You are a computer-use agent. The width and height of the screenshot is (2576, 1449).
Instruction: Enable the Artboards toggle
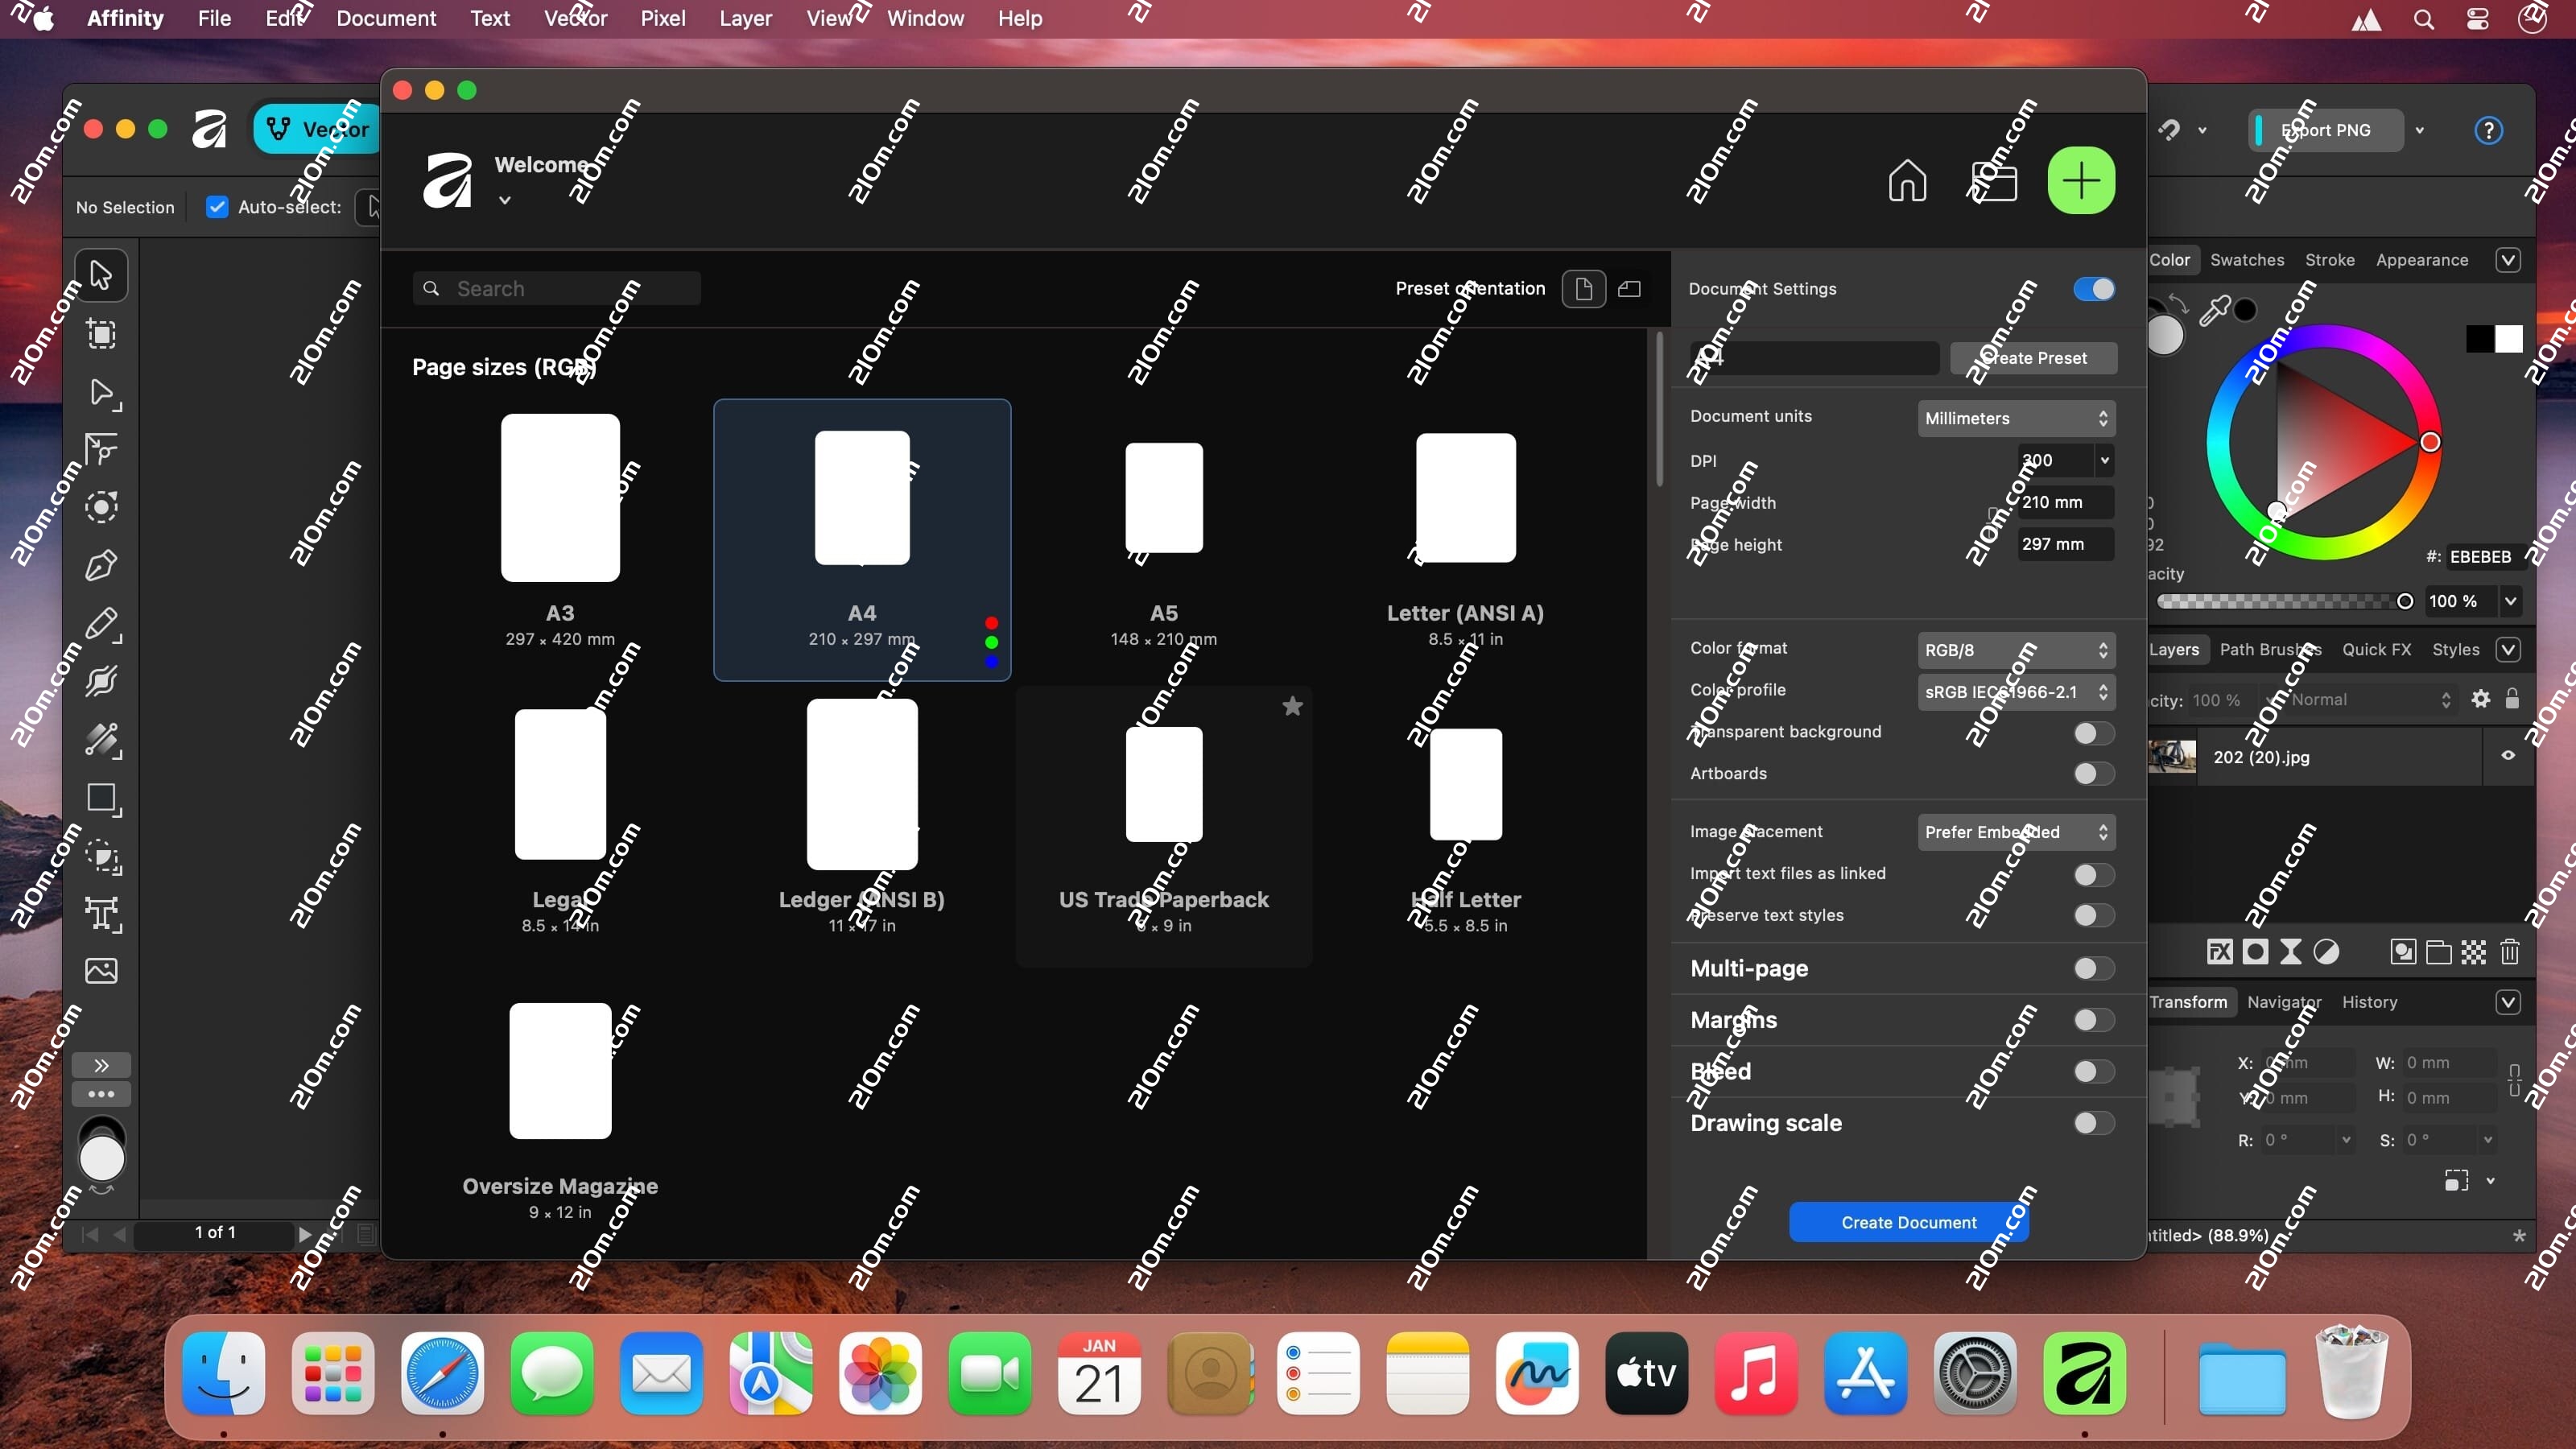point(2093,774)
